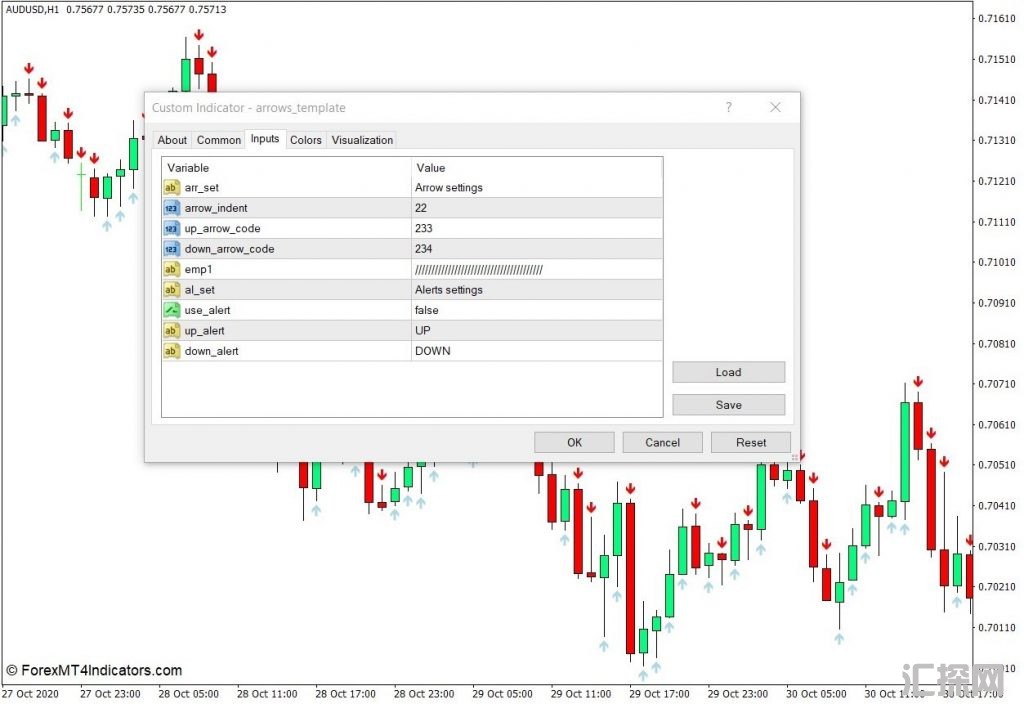
Task: Select the al_set string type icon
Action: pos(171,290)
